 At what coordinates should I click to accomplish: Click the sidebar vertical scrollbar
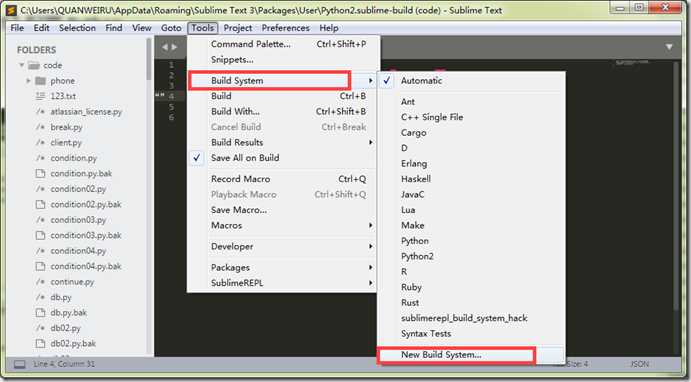pos(149,59)
